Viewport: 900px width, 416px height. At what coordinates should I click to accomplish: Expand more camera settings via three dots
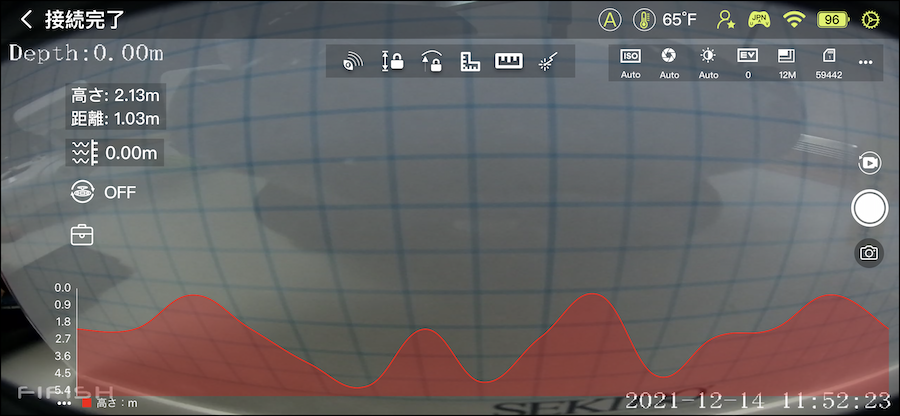click(866, 62)
